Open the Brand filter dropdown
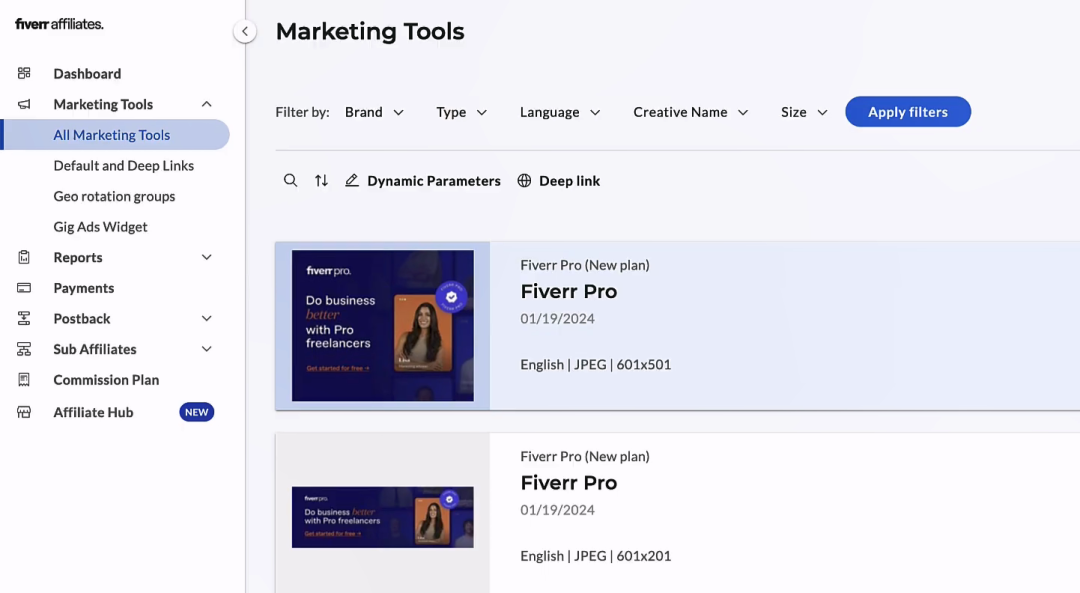 coord(374,112)
